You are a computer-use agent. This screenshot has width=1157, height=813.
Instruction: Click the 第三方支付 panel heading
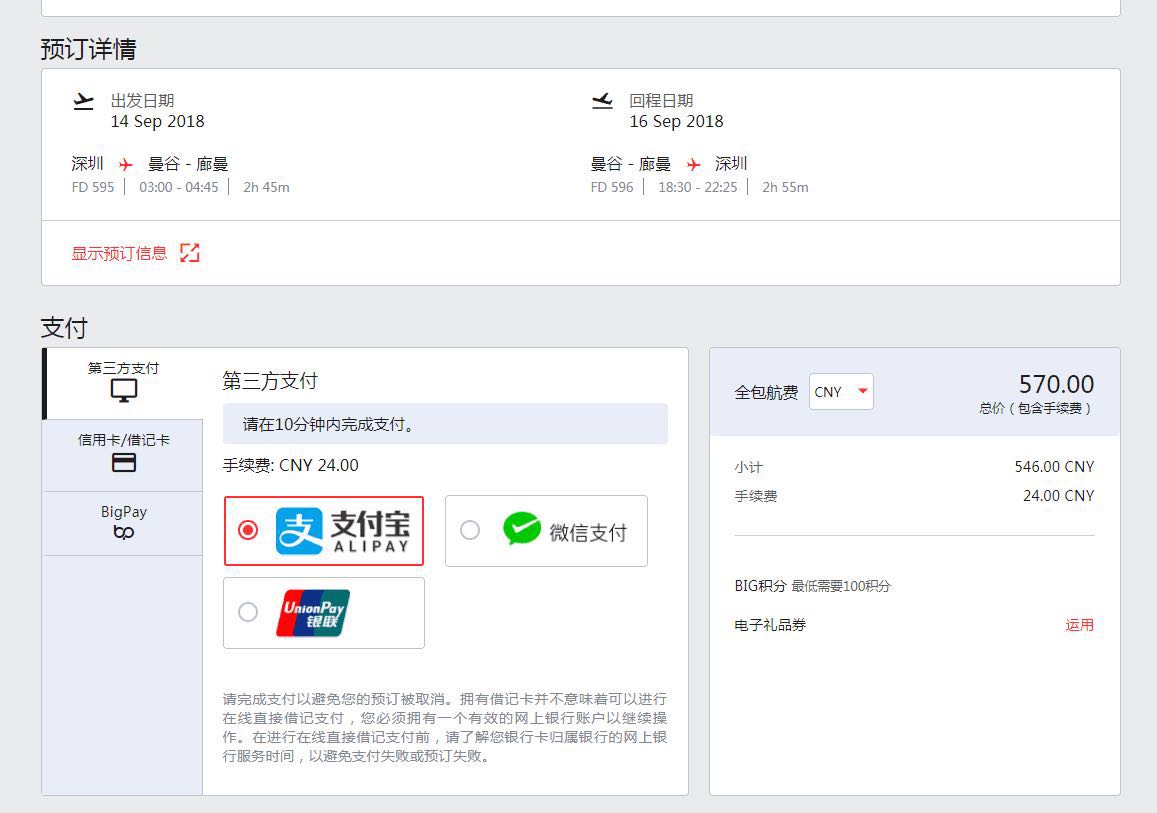[270, 381]
